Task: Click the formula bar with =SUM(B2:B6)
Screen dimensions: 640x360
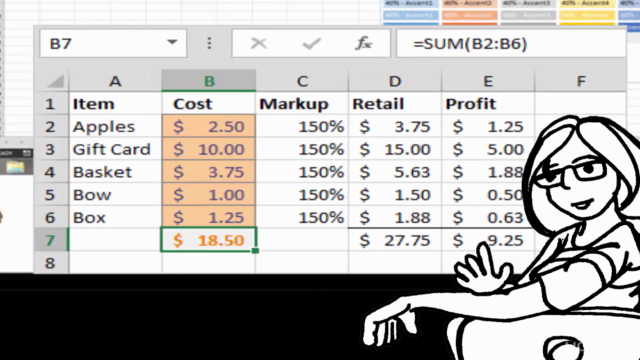Action: [x=511, y=43]
